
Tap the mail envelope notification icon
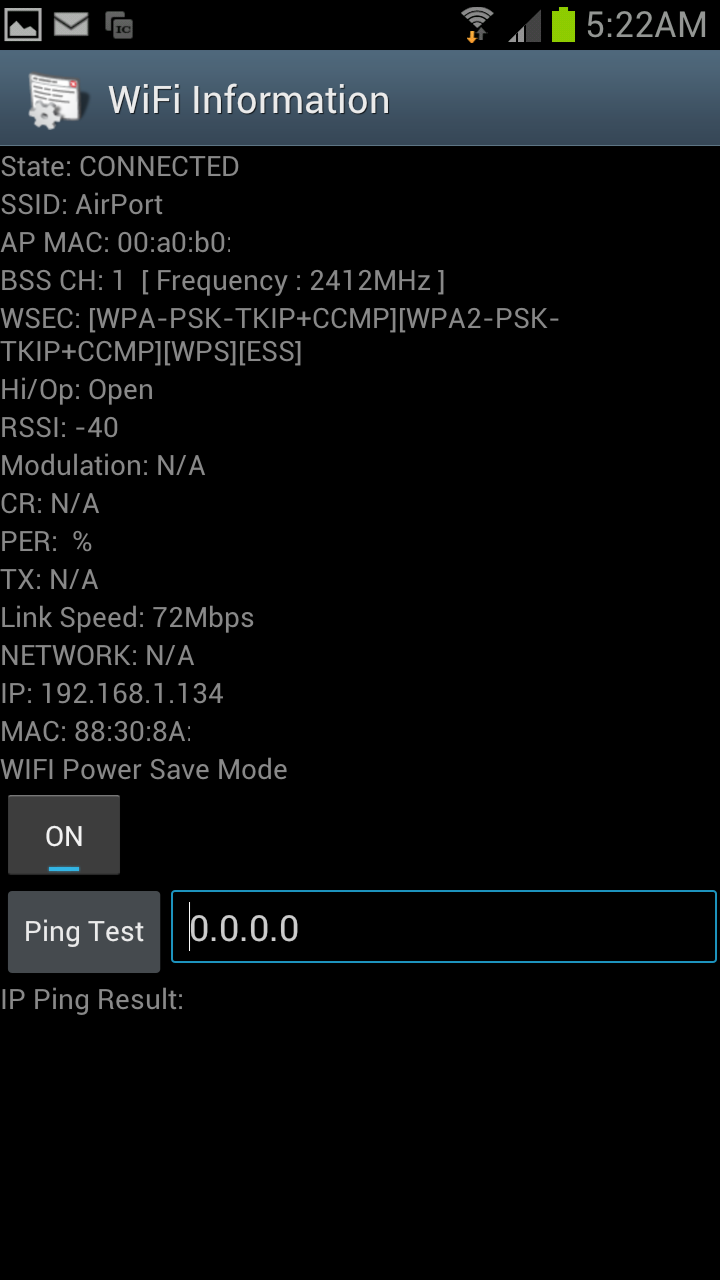tap(71, 24)
